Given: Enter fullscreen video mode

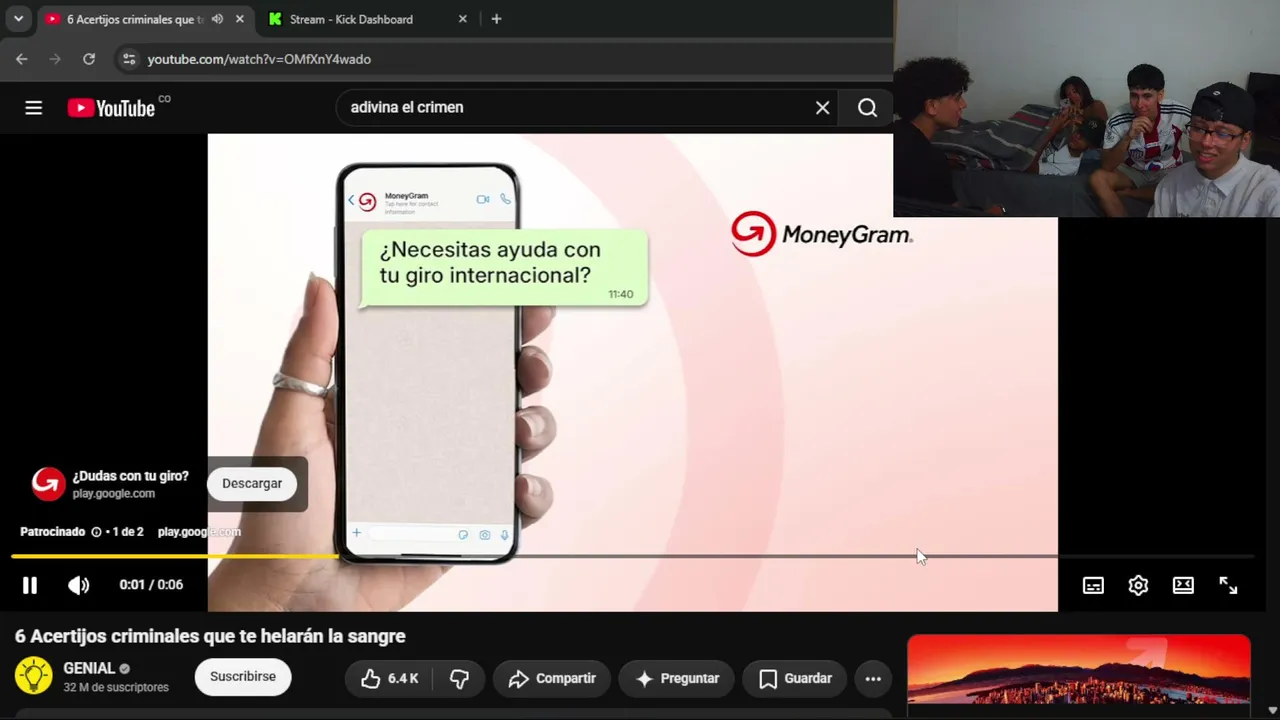Looking at the screenshot, I should [1228, 586].
